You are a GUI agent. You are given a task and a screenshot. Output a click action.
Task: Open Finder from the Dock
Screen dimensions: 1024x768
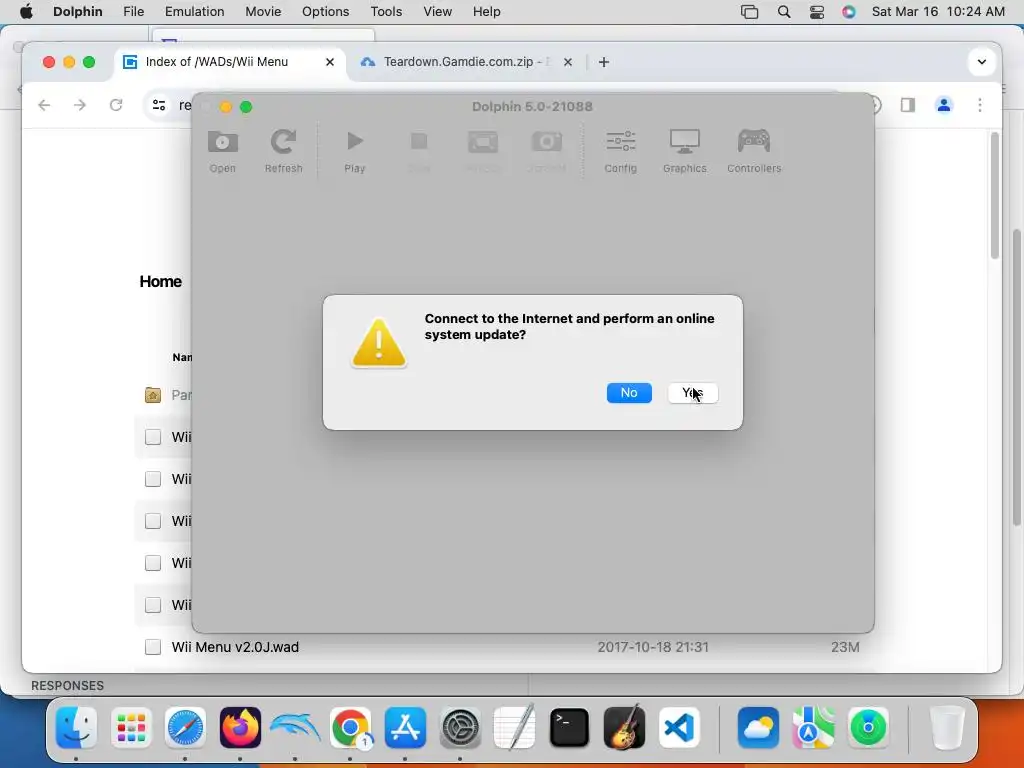(x=76, y=728)
